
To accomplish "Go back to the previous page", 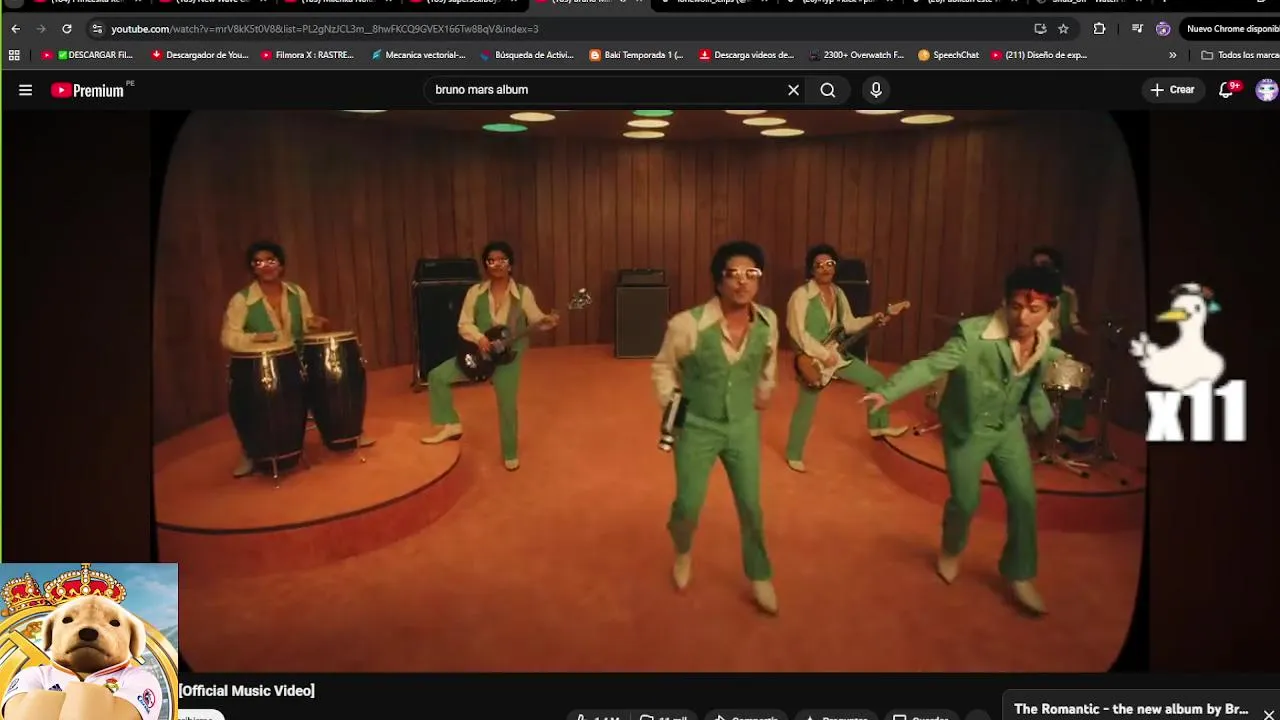I will point(15,29).
